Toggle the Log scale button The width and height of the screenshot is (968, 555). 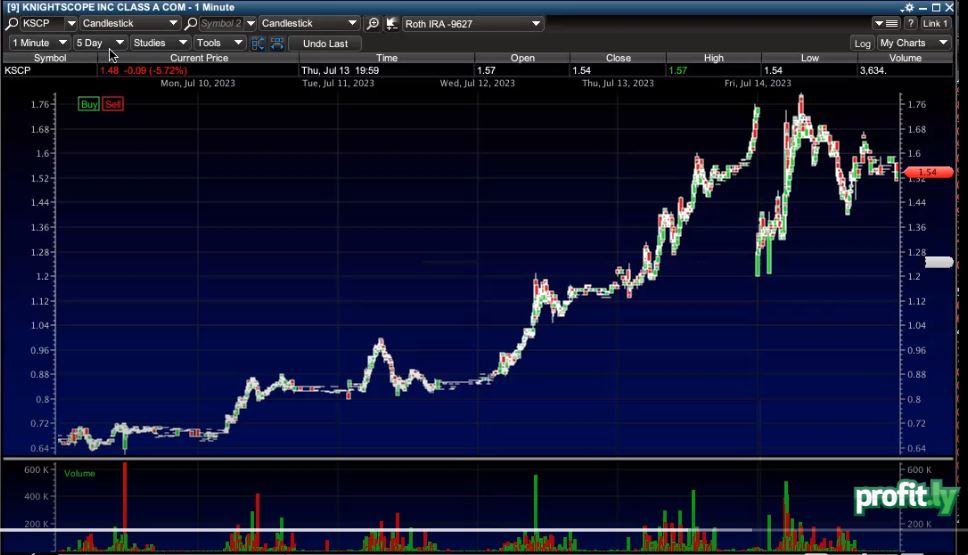pos(862,43)
